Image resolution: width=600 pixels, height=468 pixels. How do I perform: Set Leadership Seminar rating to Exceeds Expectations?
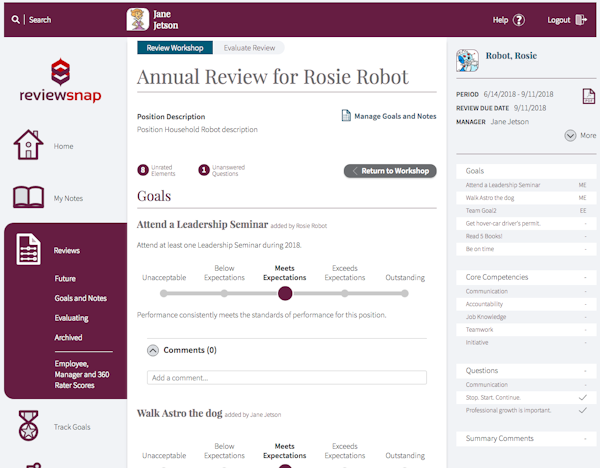(x=345, y=294)
